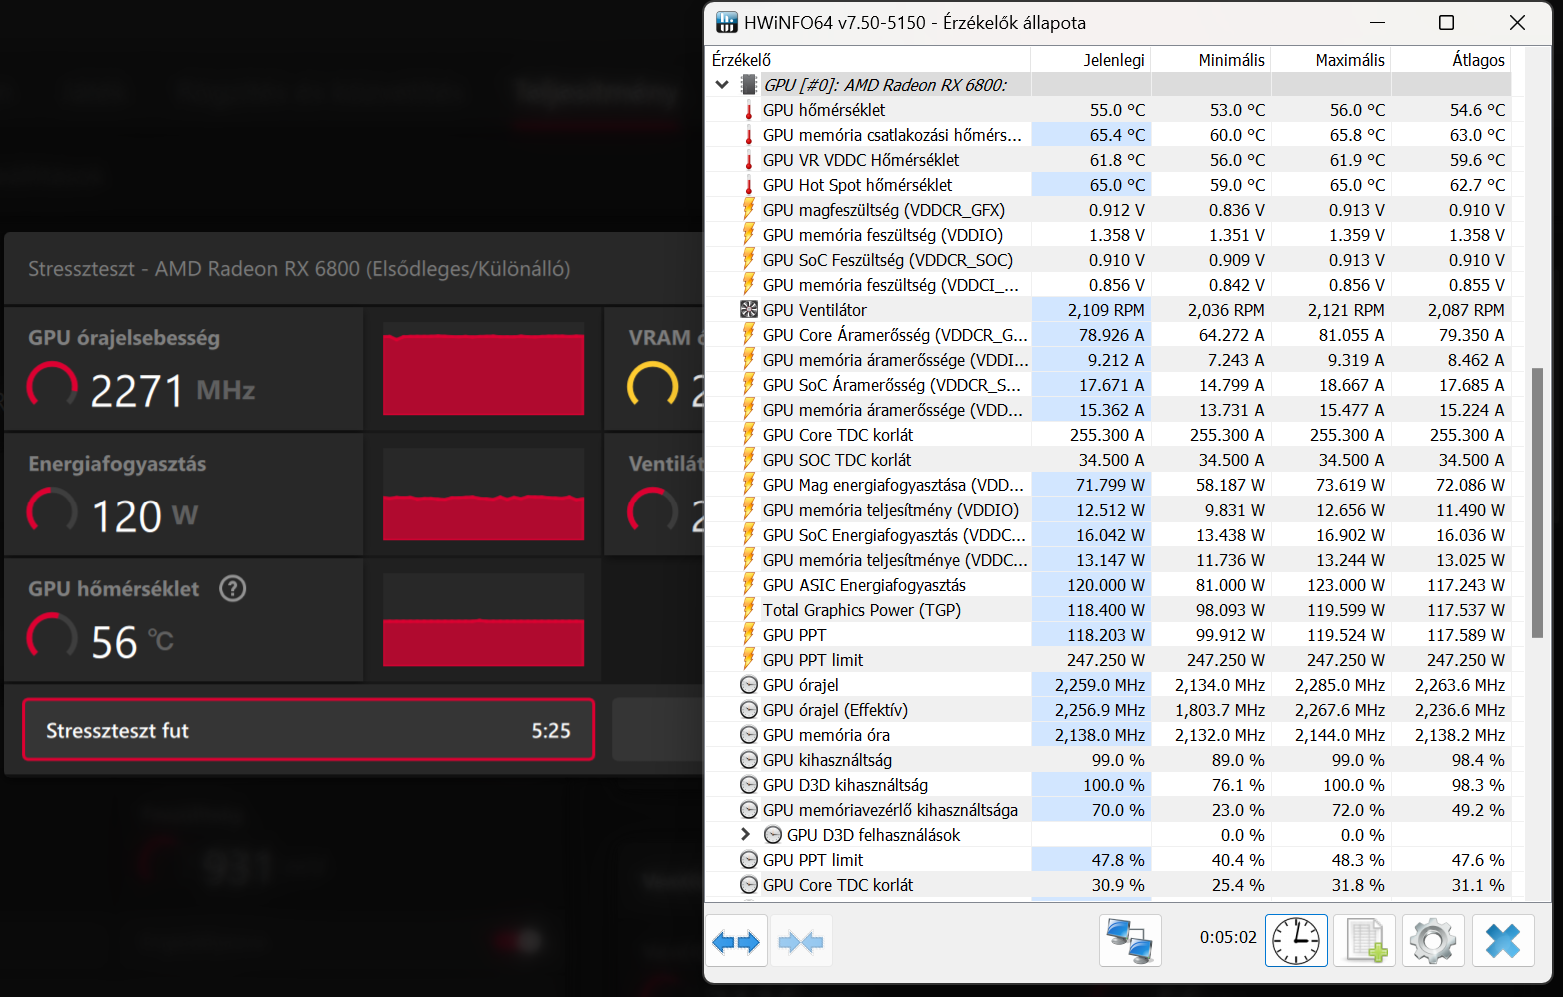
Task: Click the 2,109 RPM current fan value
Action: pyautogui.click(x=1106, y=310)
